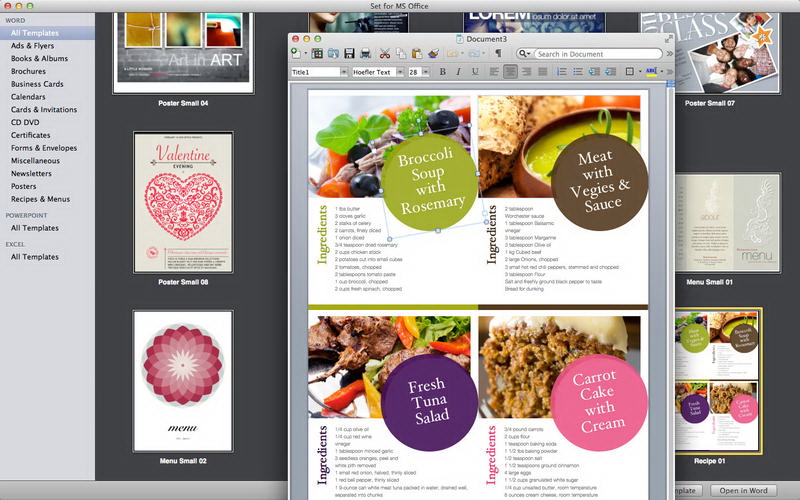Show paragraph marks with pilcrow icon
This screenshot has width=800, height=500.
497,53
